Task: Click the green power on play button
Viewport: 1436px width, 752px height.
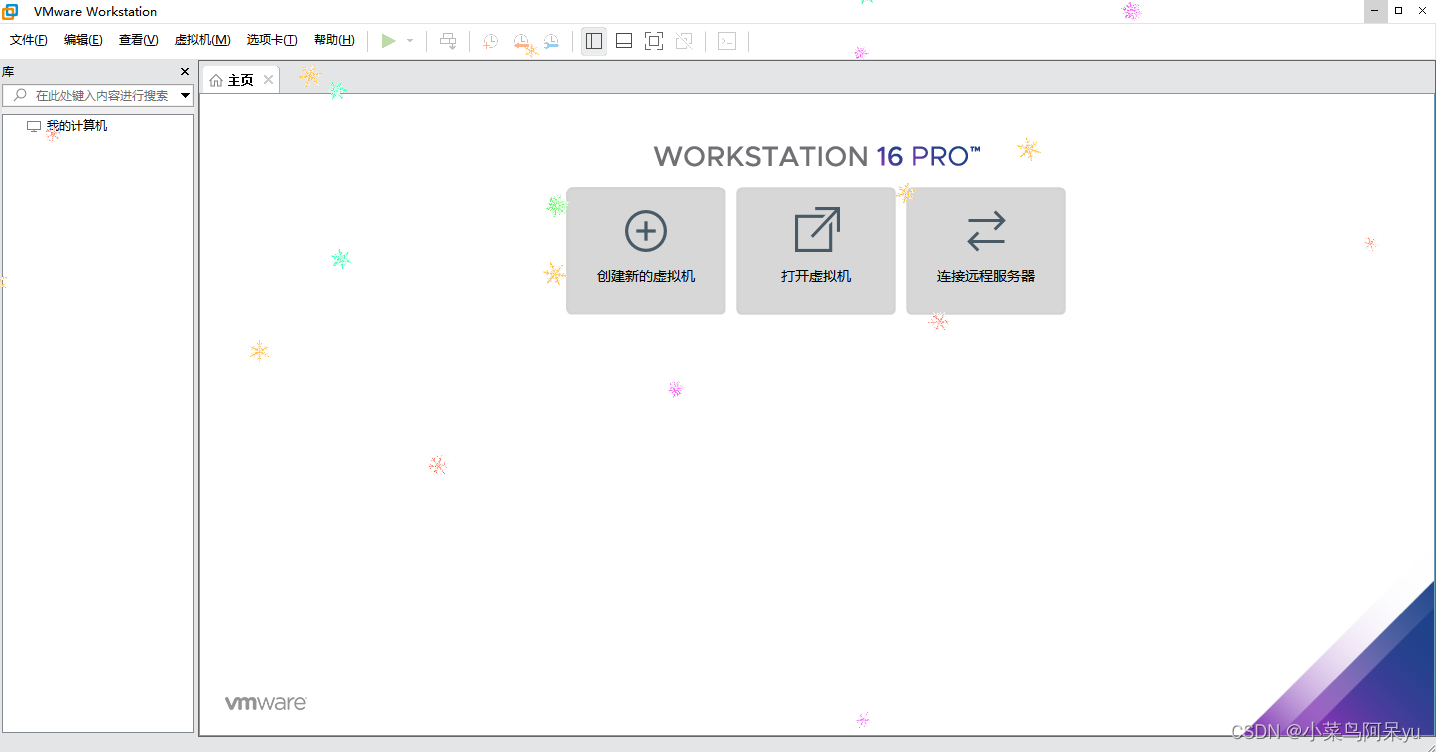Action: click(x=388, y=41)
